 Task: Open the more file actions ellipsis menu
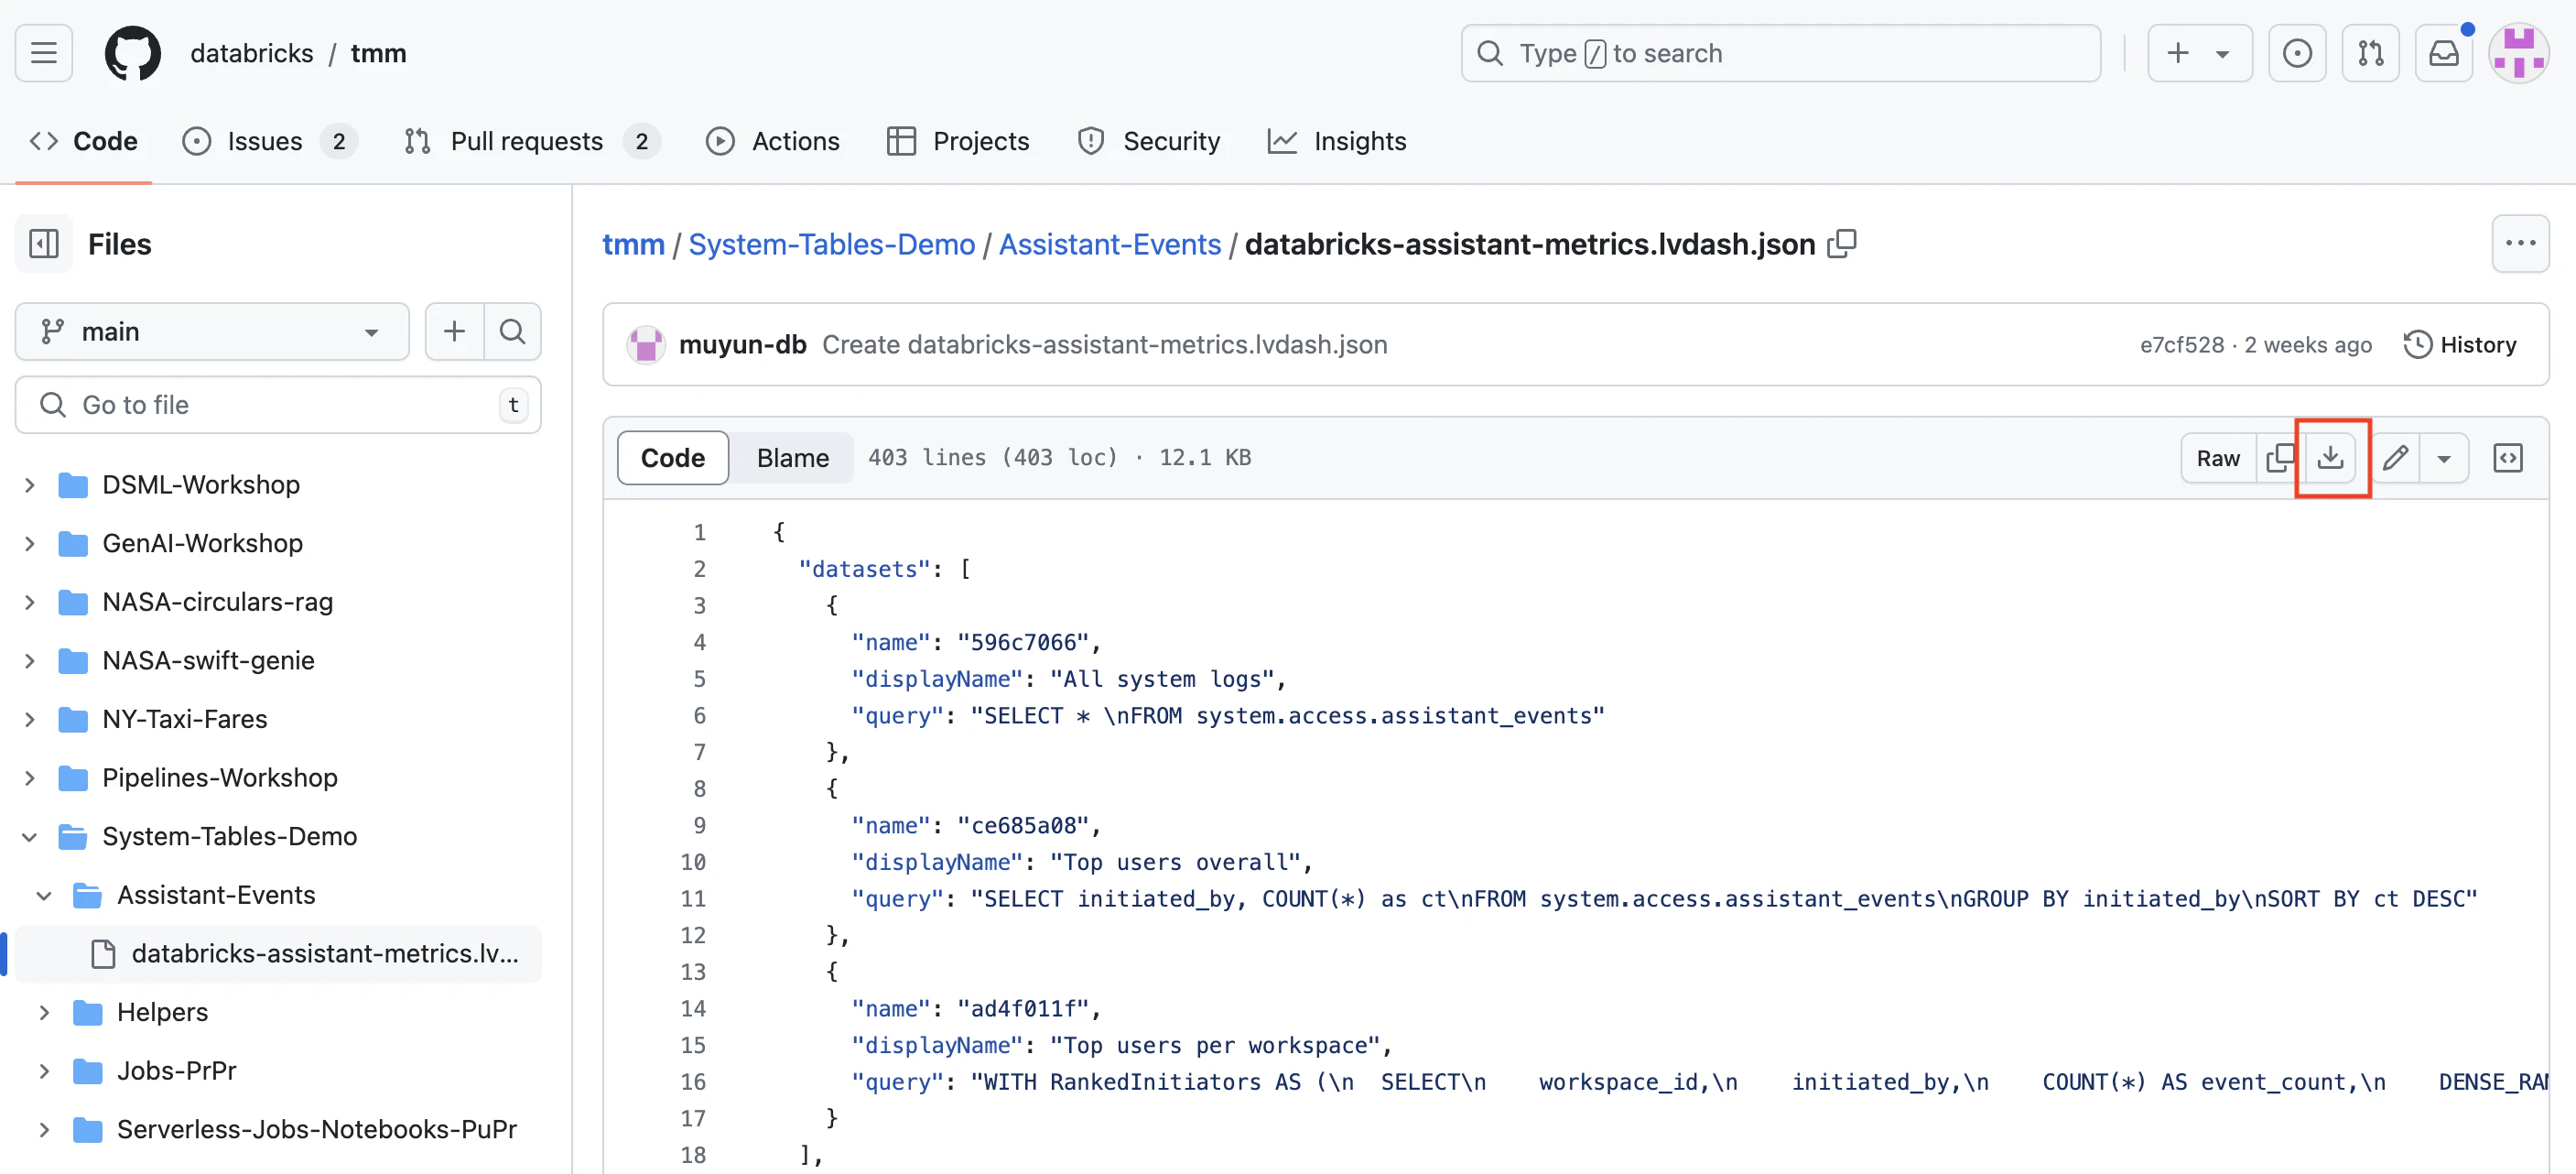click(x=2520, y=244)
